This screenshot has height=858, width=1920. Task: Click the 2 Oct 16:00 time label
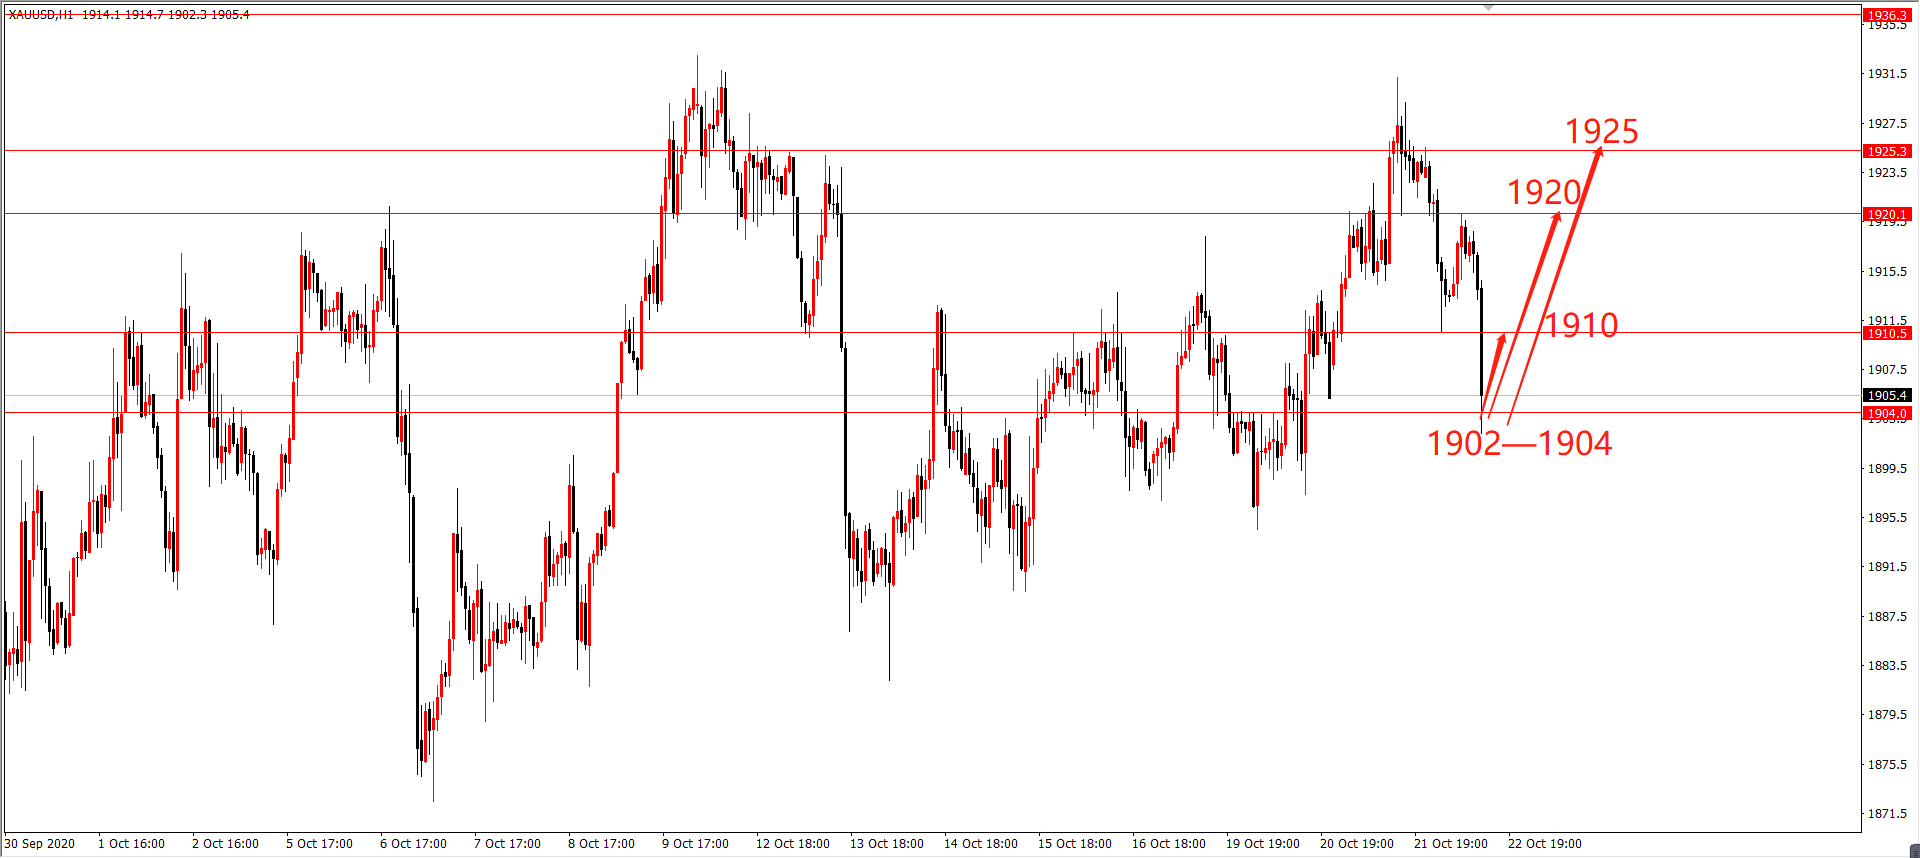[225, 843]
